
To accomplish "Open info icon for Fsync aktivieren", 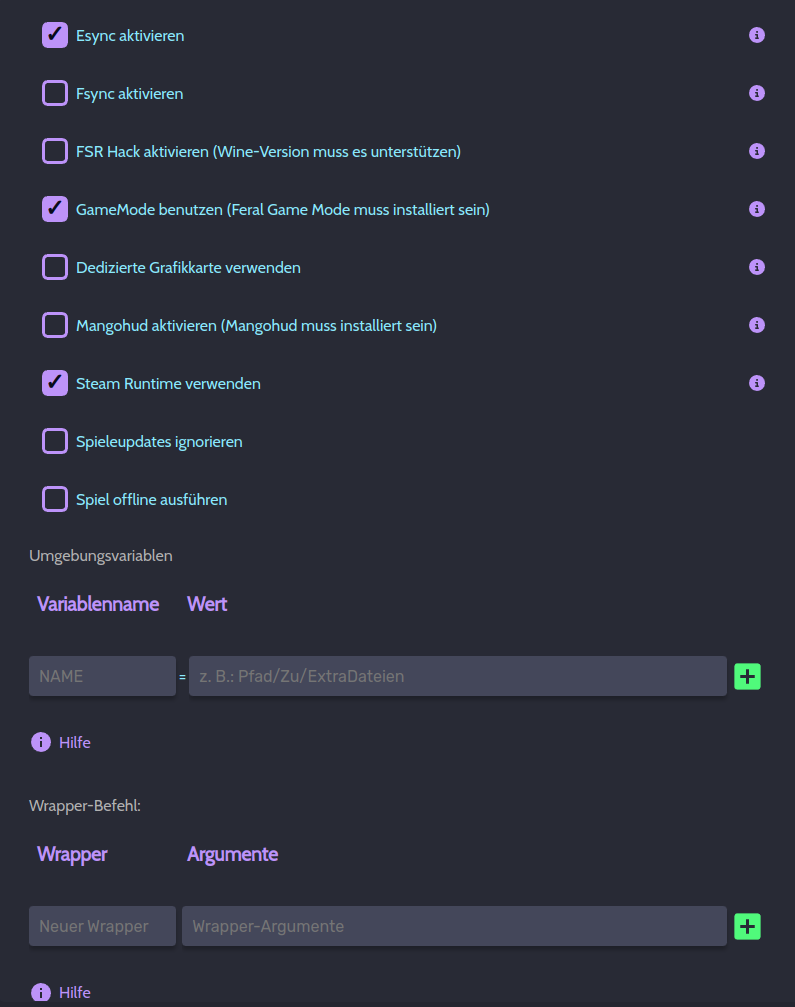I will coord(757,94).
